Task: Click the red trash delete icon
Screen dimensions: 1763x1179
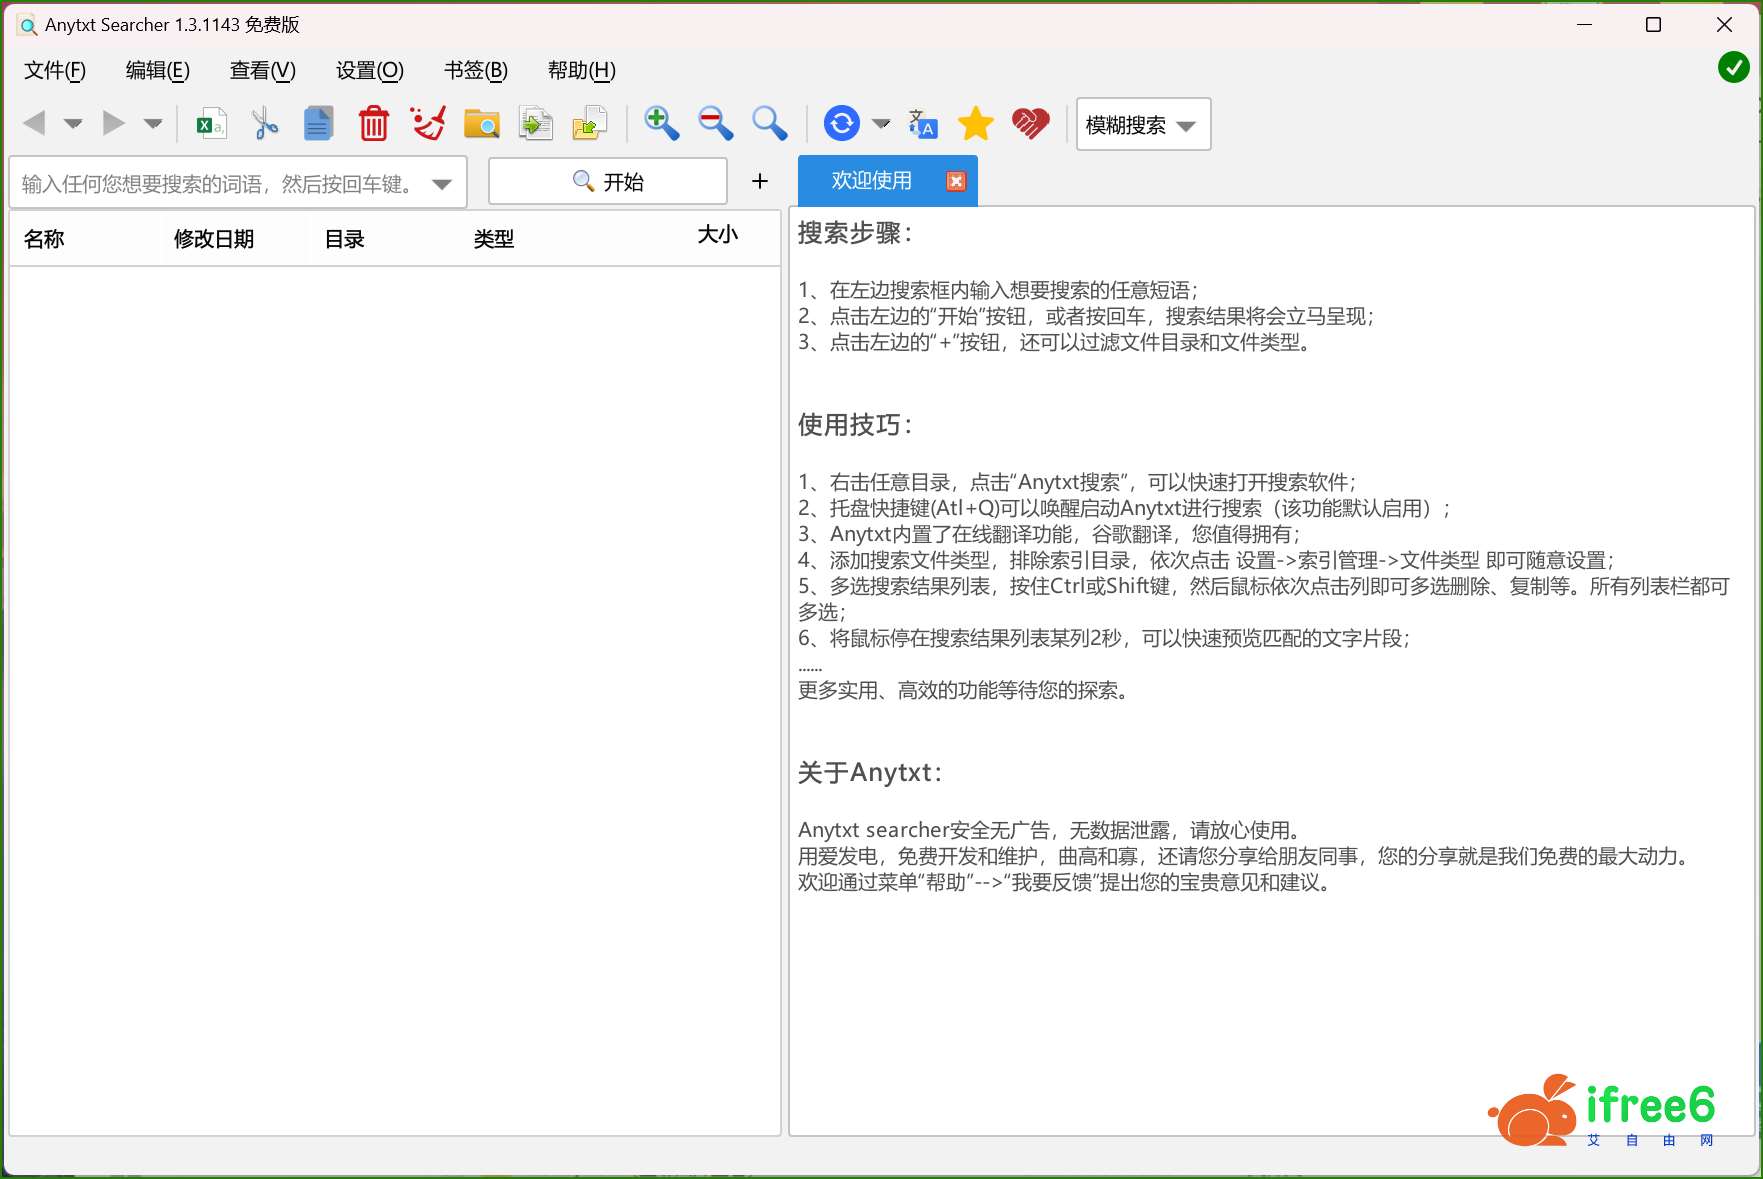Action: point(373,124)
